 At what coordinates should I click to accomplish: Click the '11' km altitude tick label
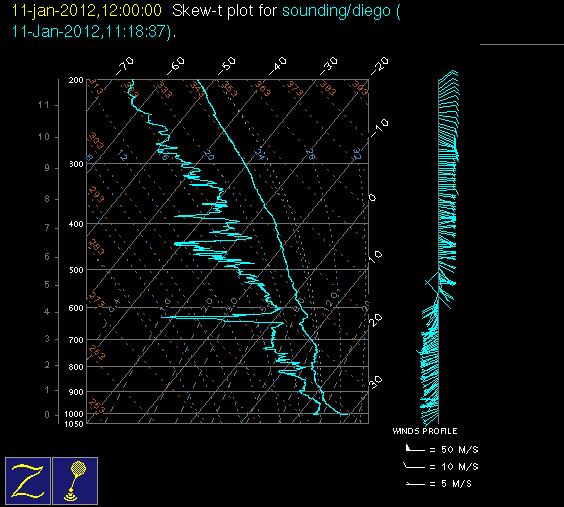(x=44, y=105)
